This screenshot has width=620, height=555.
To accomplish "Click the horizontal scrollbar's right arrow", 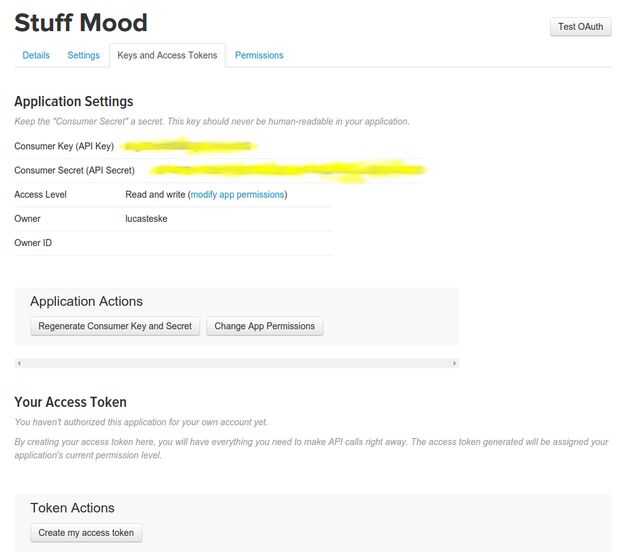I will pyautogui.click(x=454, y=363).
